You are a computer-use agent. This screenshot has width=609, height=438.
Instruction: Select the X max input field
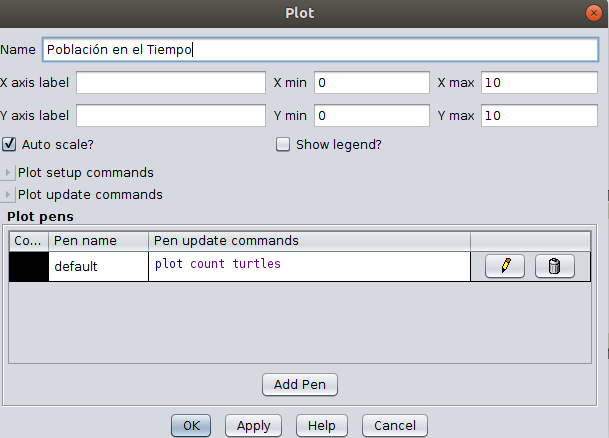pos(538,83)
